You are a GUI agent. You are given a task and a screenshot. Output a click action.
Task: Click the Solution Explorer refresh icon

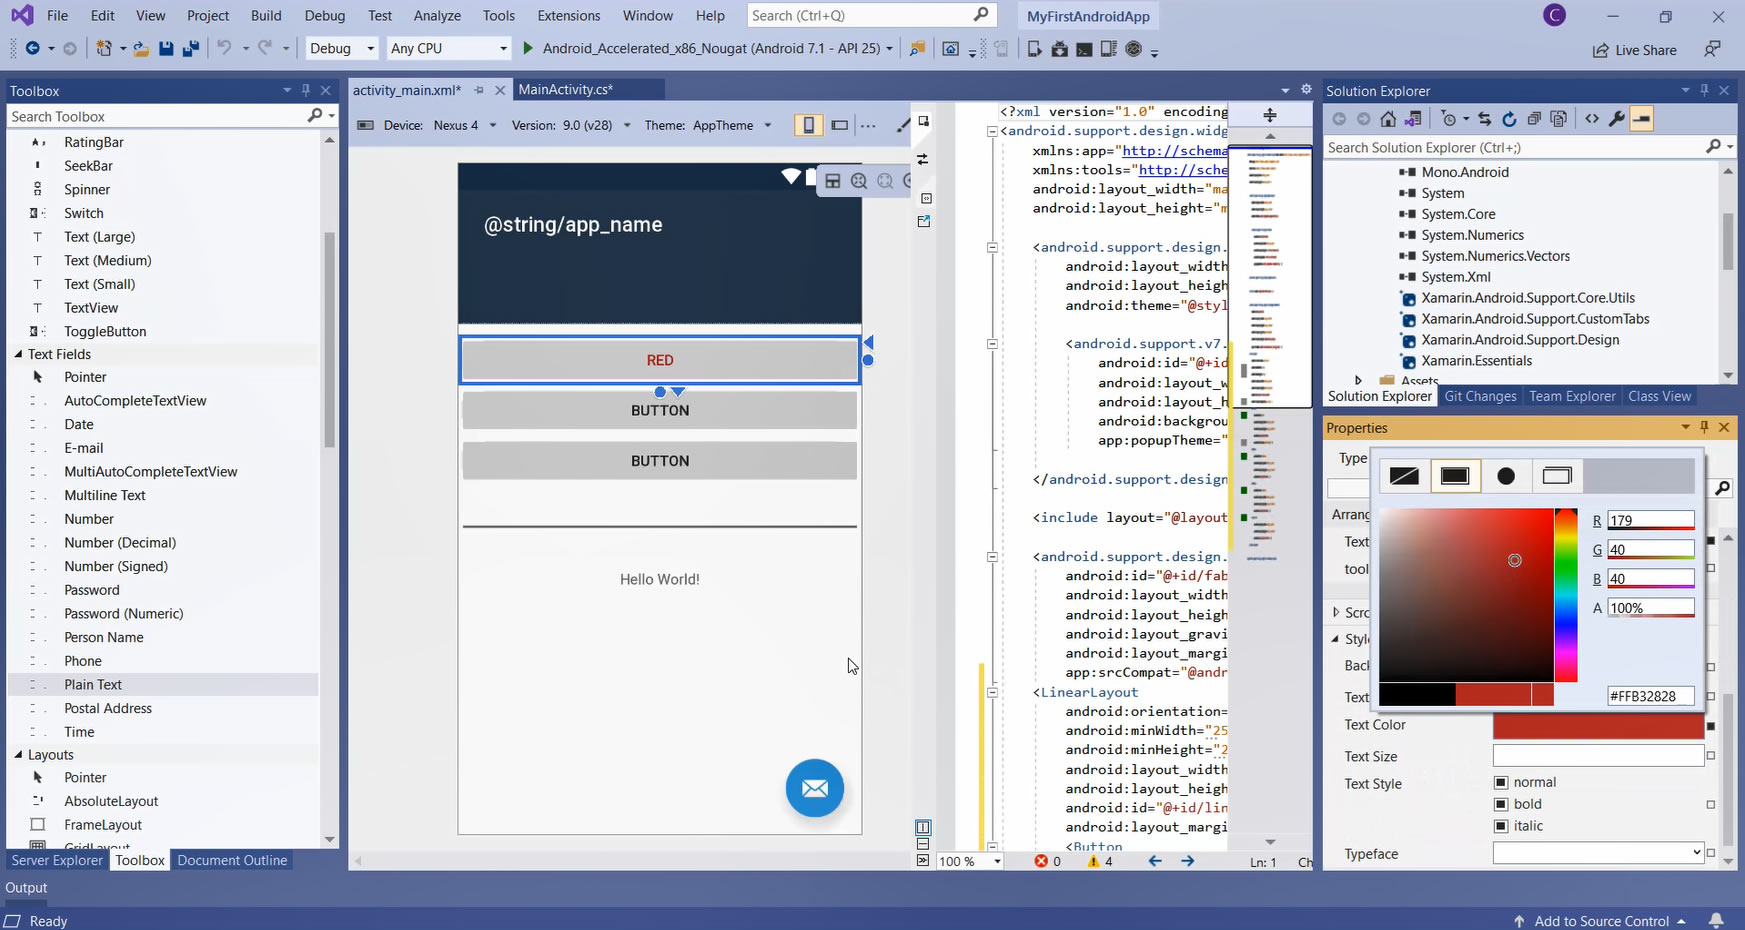pyautogui.click(x=1509, y=119)
